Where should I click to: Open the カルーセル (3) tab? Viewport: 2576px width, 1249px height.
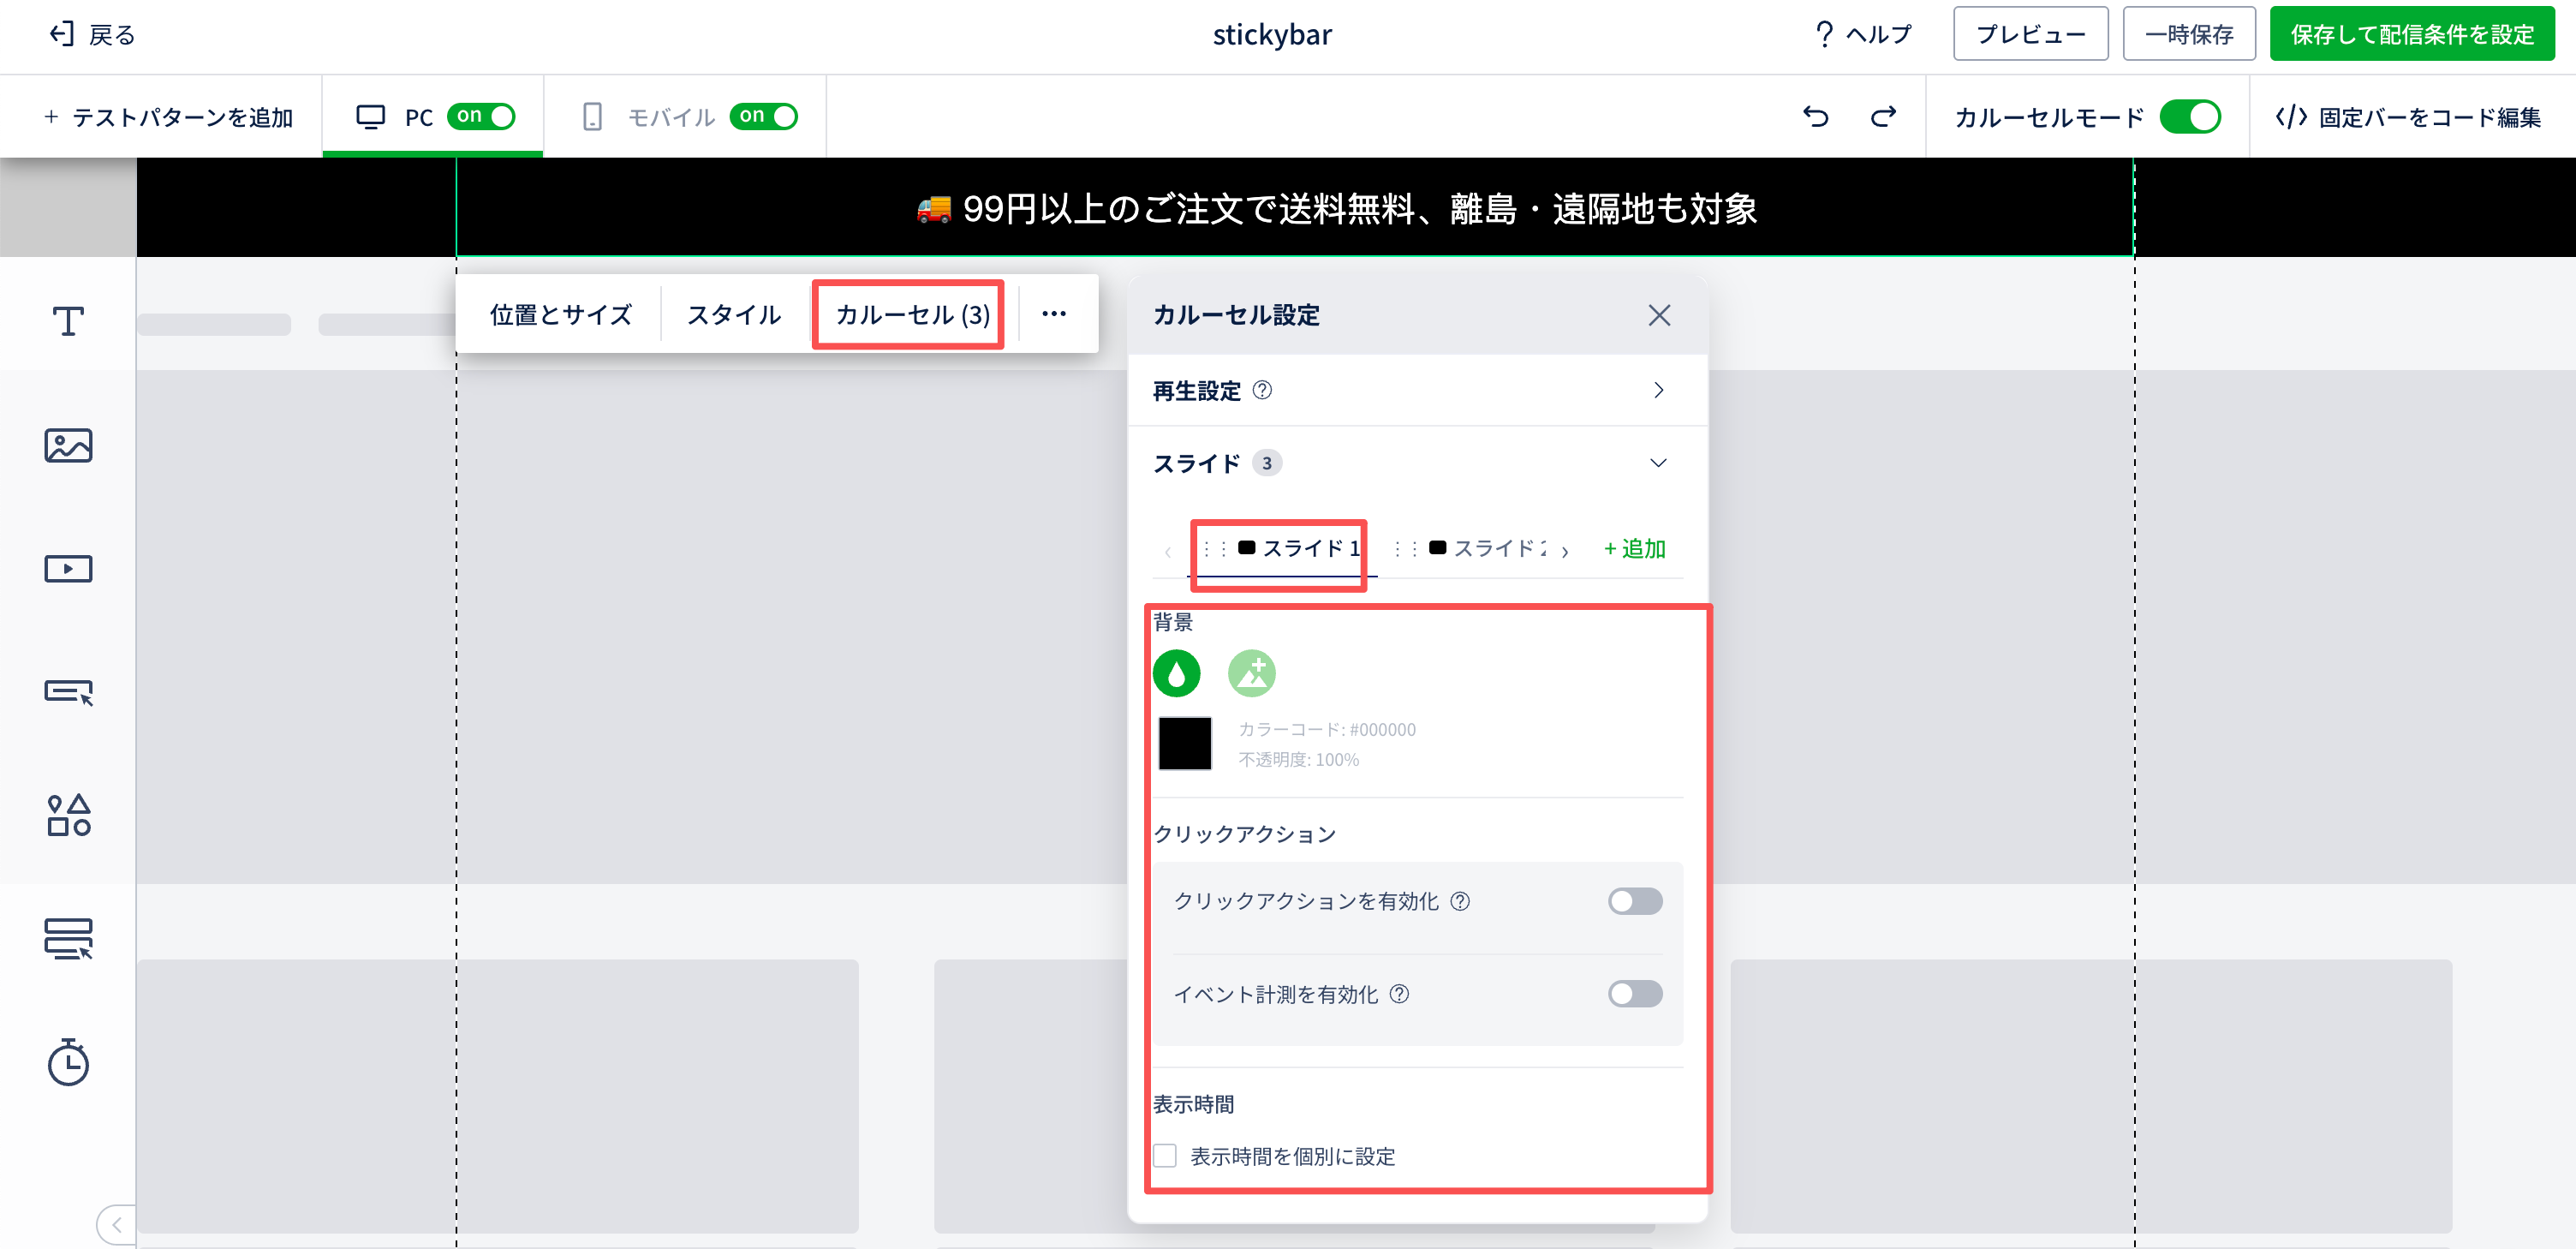point(912,315)
